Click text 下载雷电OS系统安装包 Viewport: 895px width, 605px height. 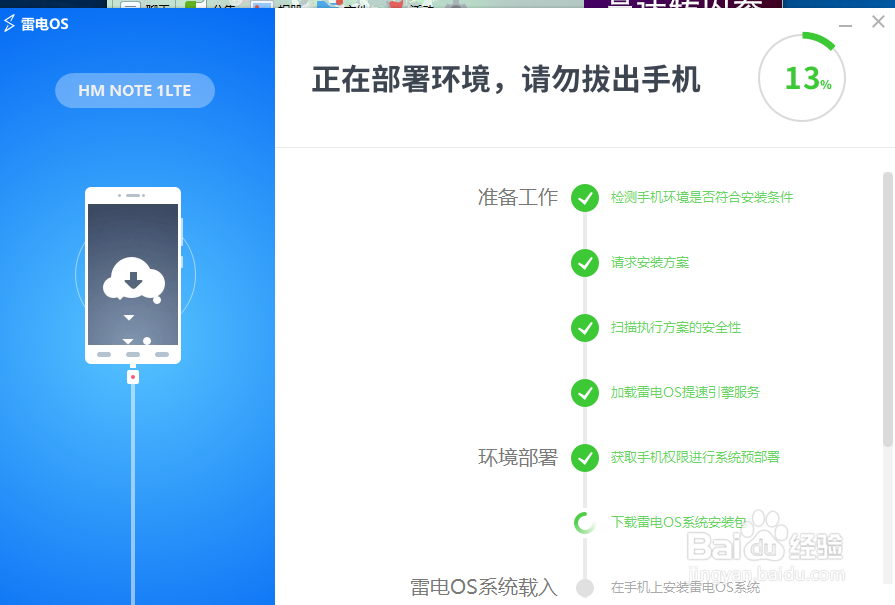coord(679,522)
